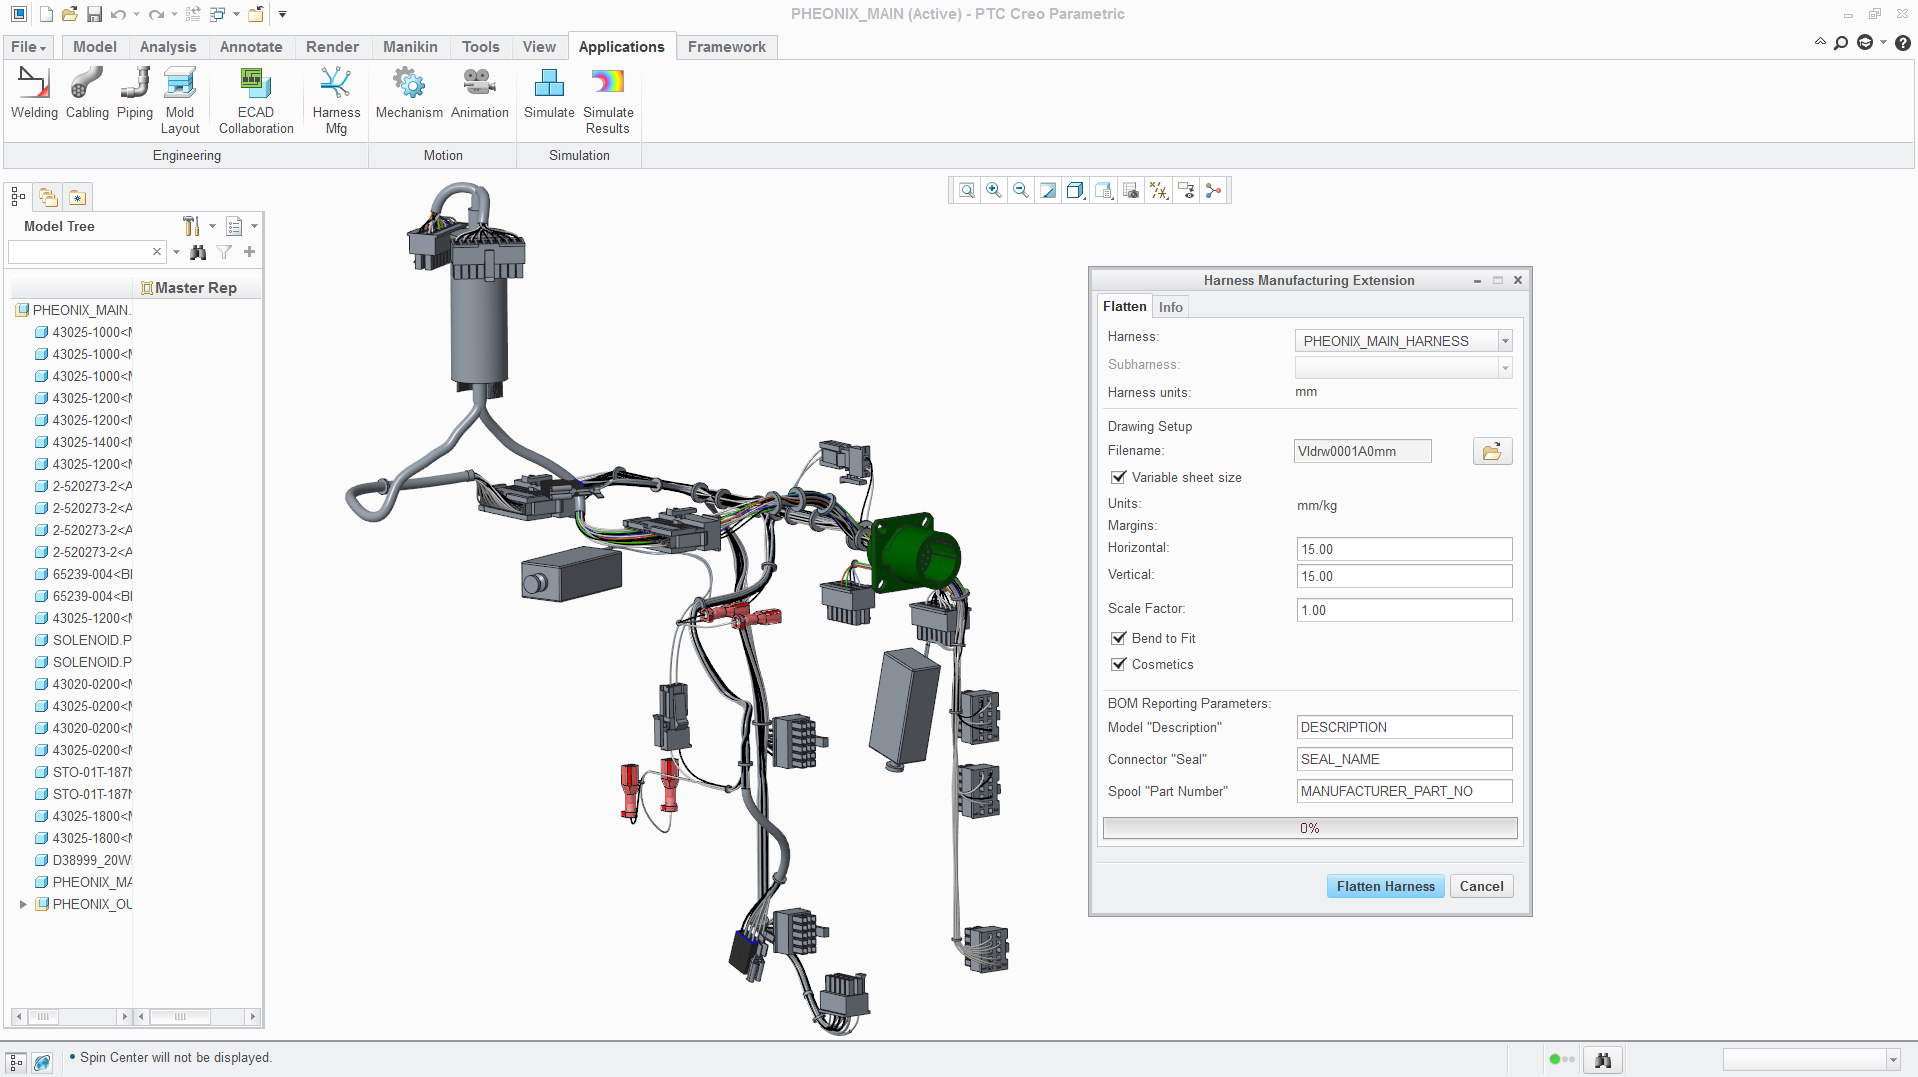The image size is (1918, 1077).
Task: Open ECAD Collaboration
Action: point(256,101)
